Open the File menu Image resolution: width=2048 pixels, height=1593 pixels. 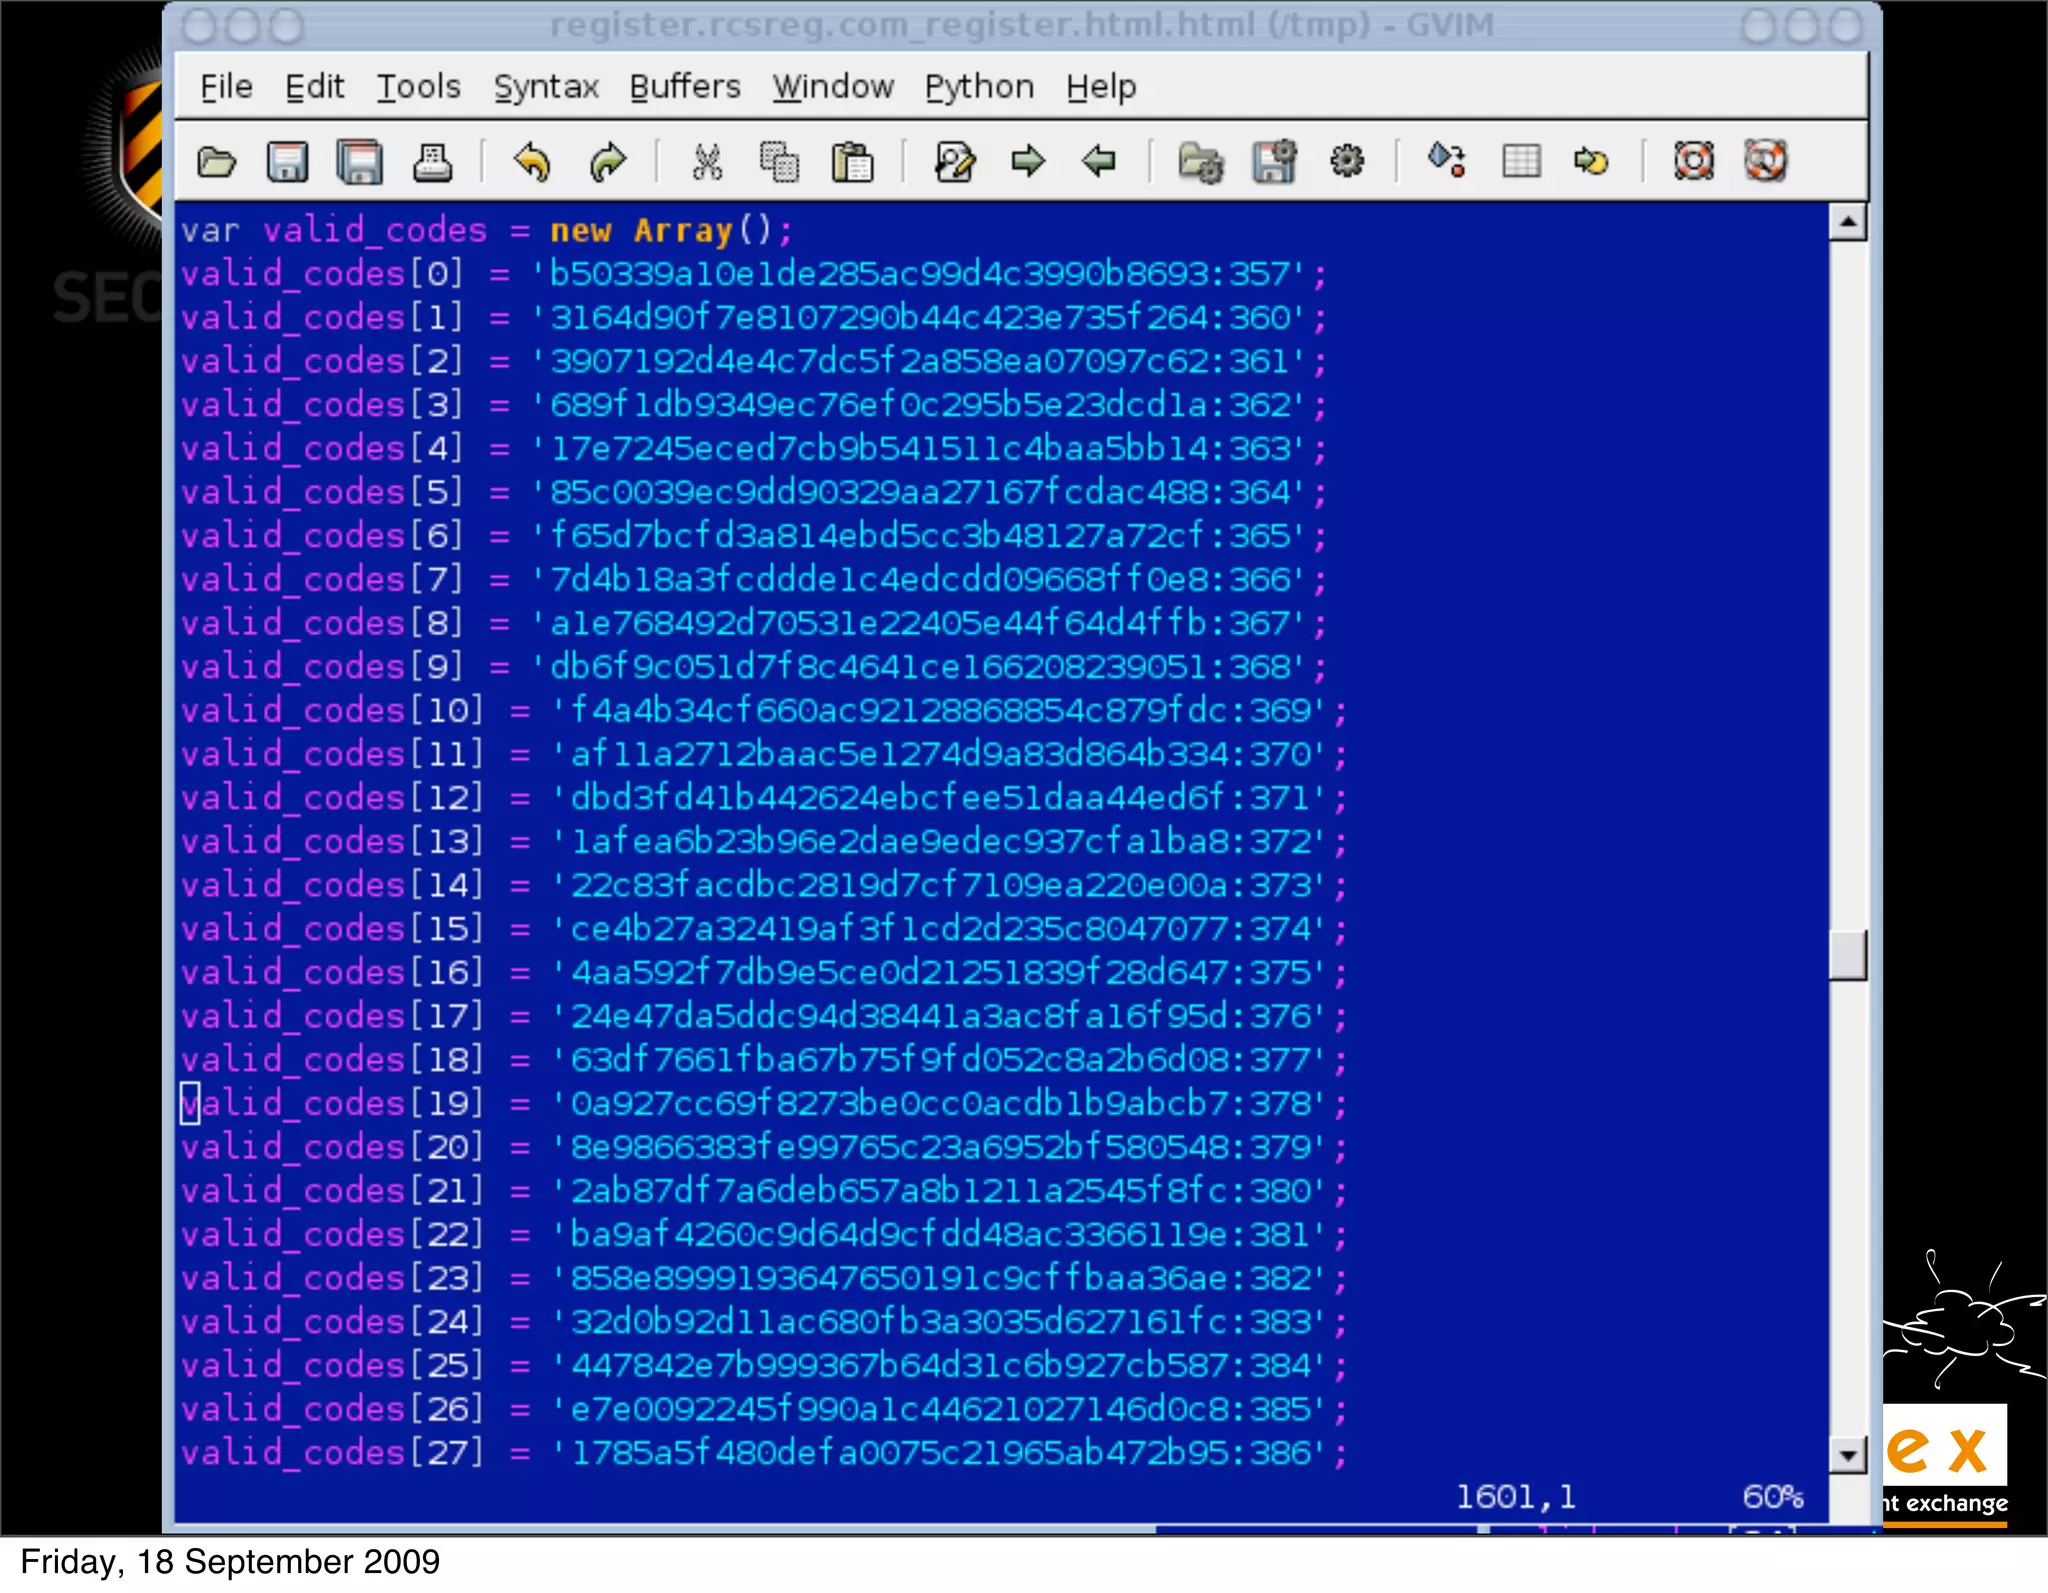[x=226, y=87]
